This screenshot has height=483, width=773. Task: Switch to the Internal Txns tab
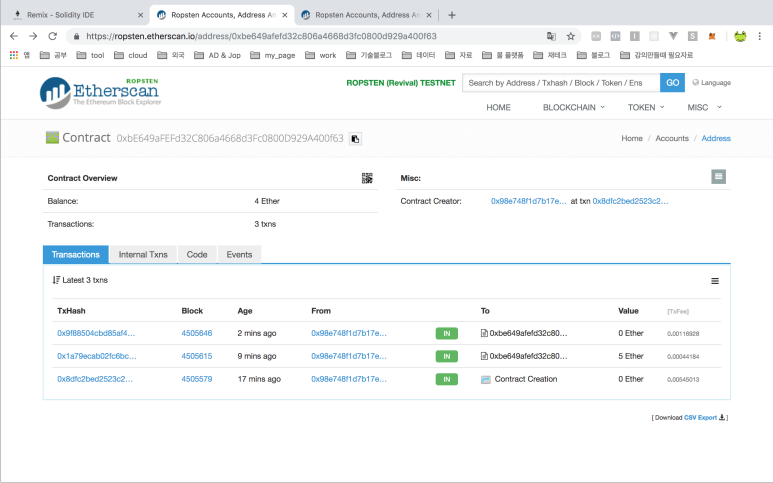point(143,254)
